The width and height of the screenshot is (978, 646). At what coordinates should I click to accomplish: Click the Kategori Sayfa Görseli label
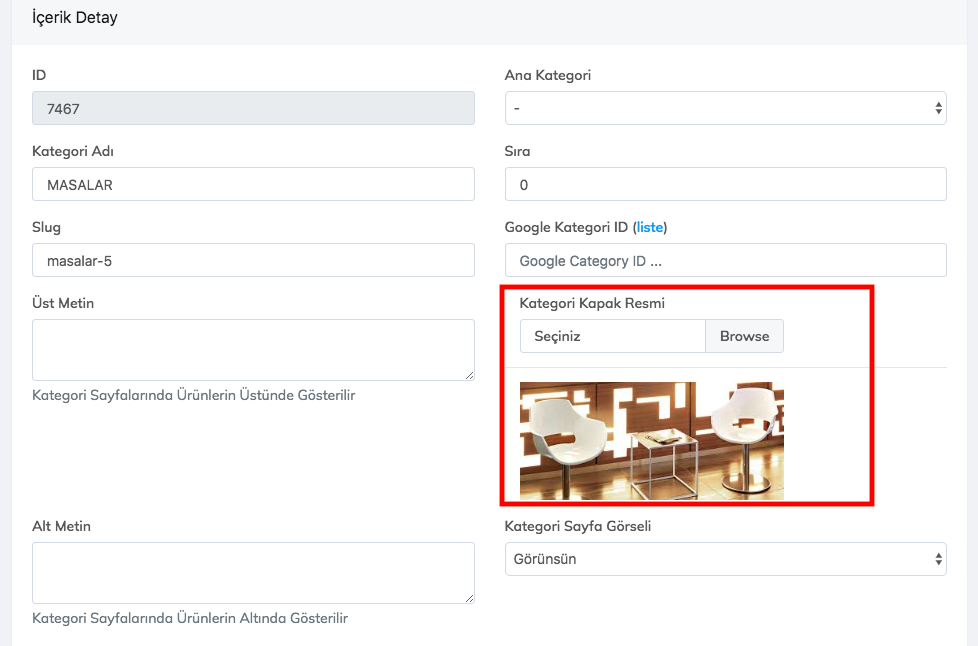coord(577,526)
